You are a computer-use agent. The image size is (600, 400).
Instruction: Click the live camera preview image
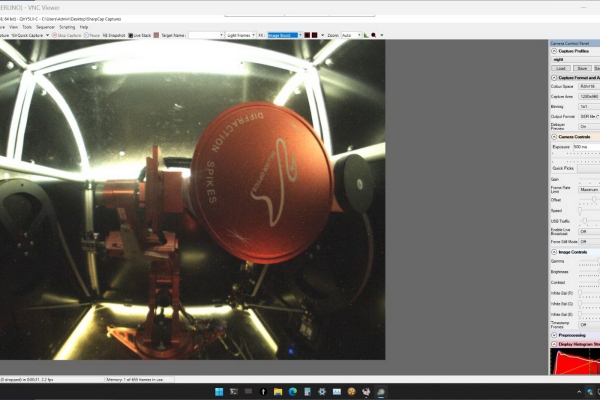[x=192, y=199]
